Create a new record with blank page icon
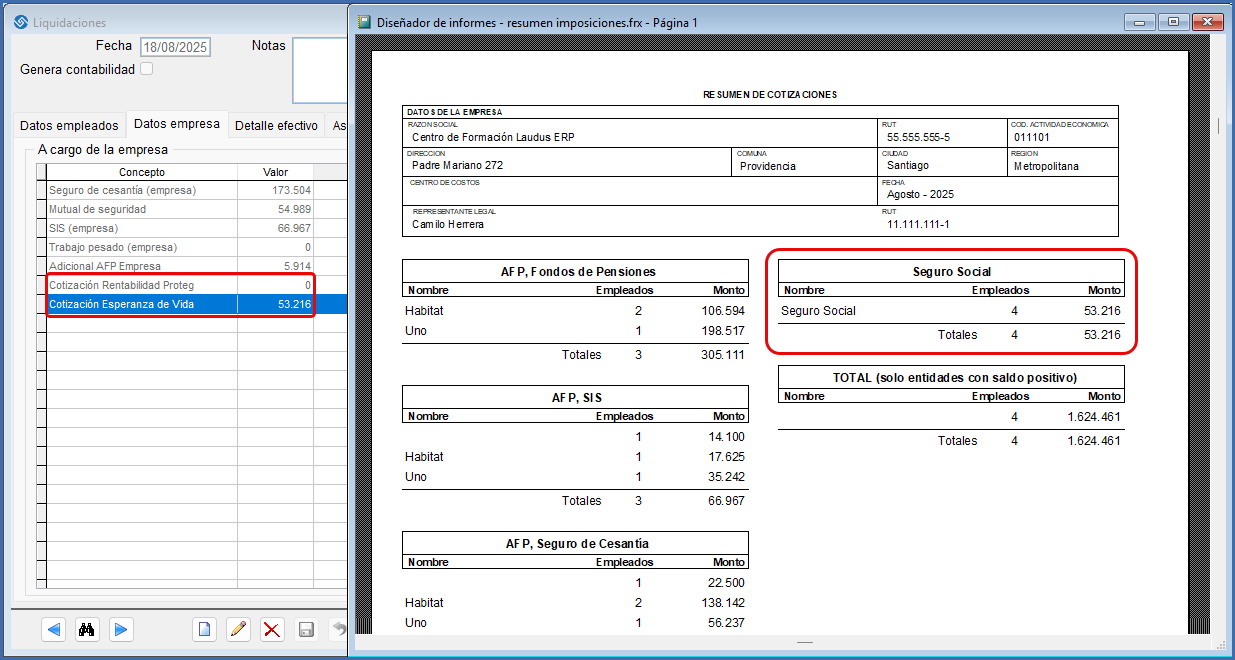This screenshot has width=1235, height=660. coord(204,629)
